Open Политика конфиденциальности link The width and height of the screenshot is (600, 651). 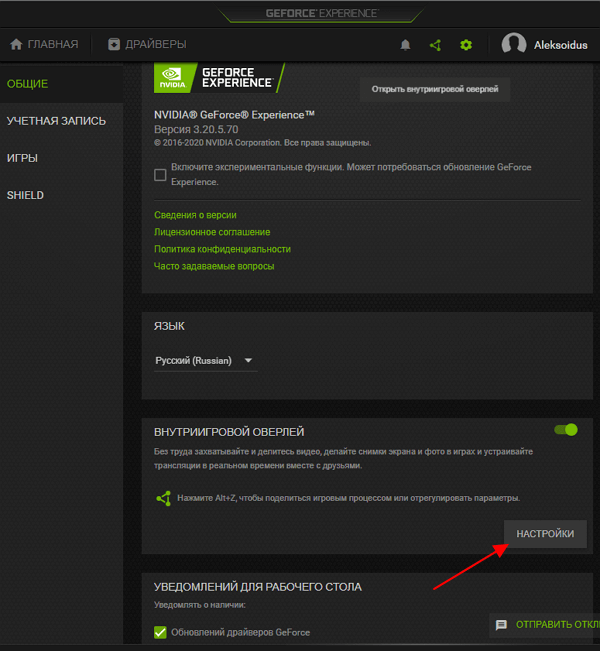[222, 249]
